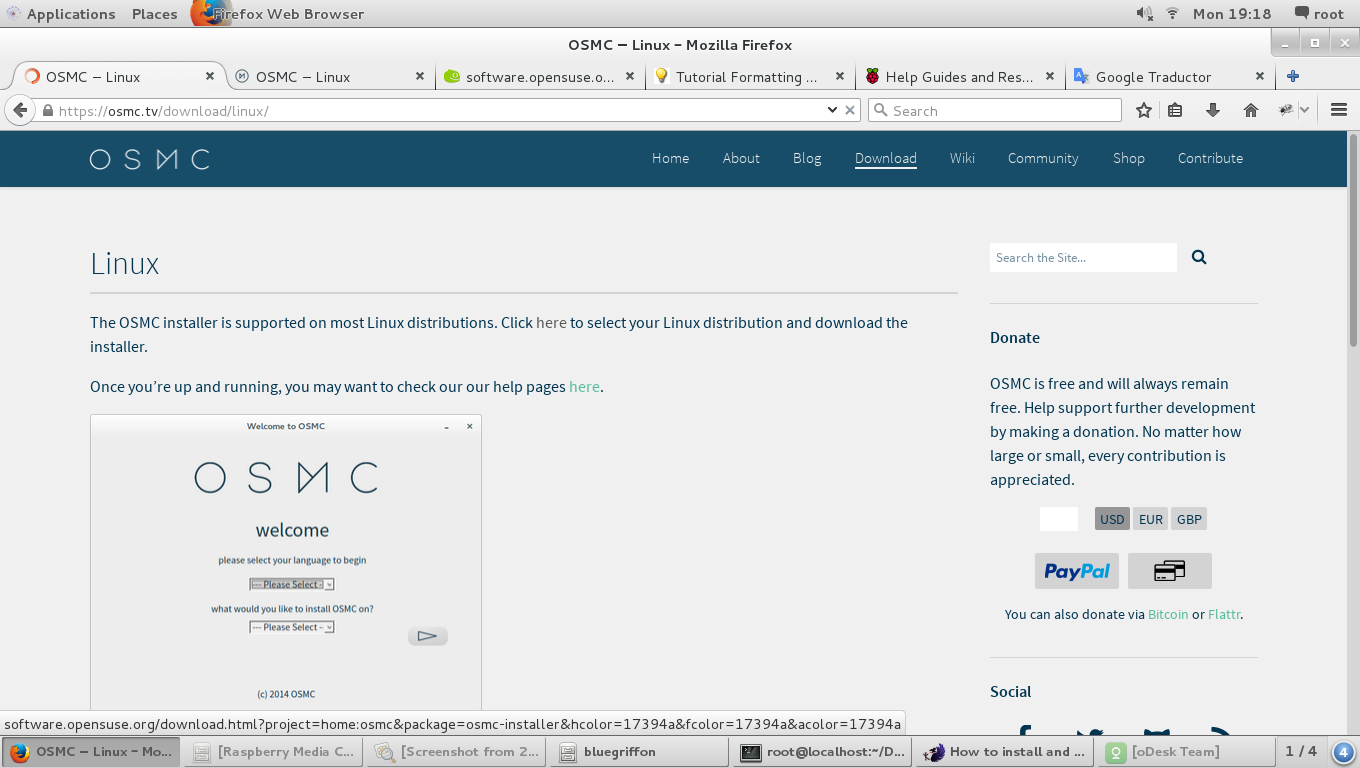Open the Home nav item
The width and height of the screenshot is (1360, 768).
tap(670, 158)
